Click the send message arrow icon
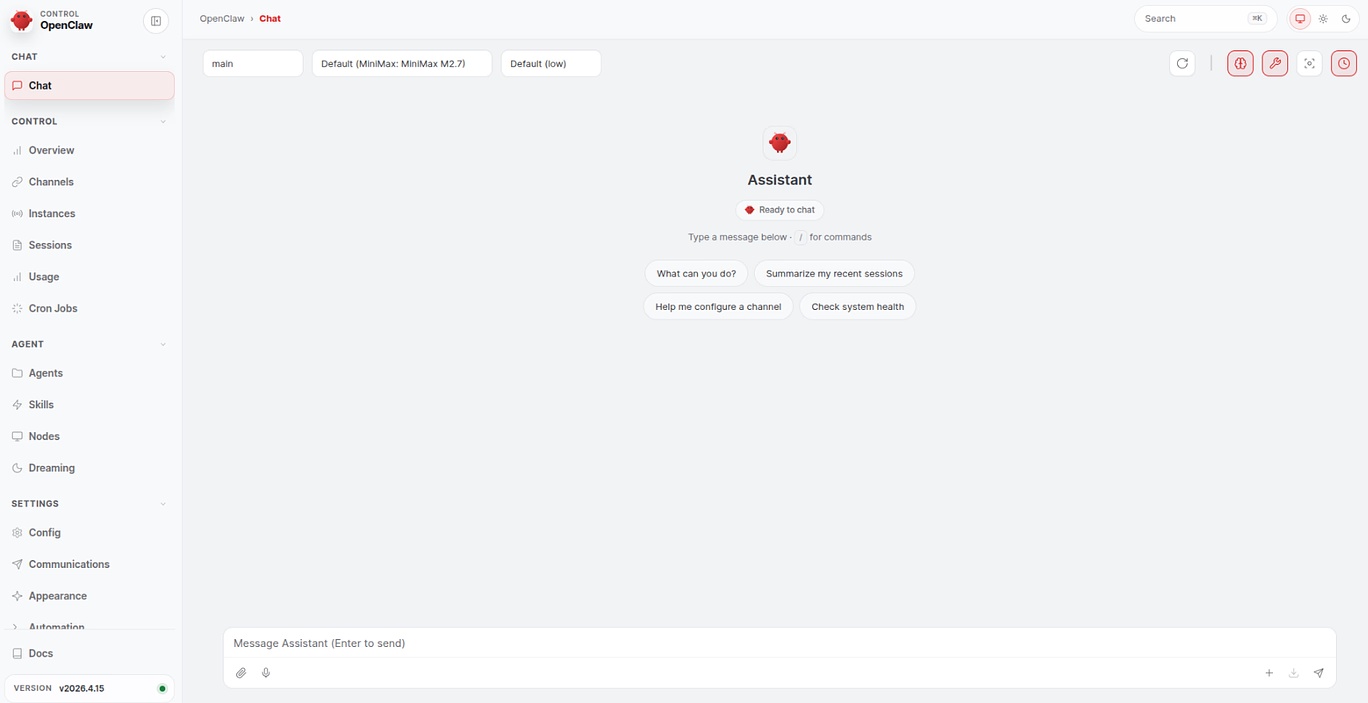The height and width of the screenshot is (703, 1368). [1318, 673]
